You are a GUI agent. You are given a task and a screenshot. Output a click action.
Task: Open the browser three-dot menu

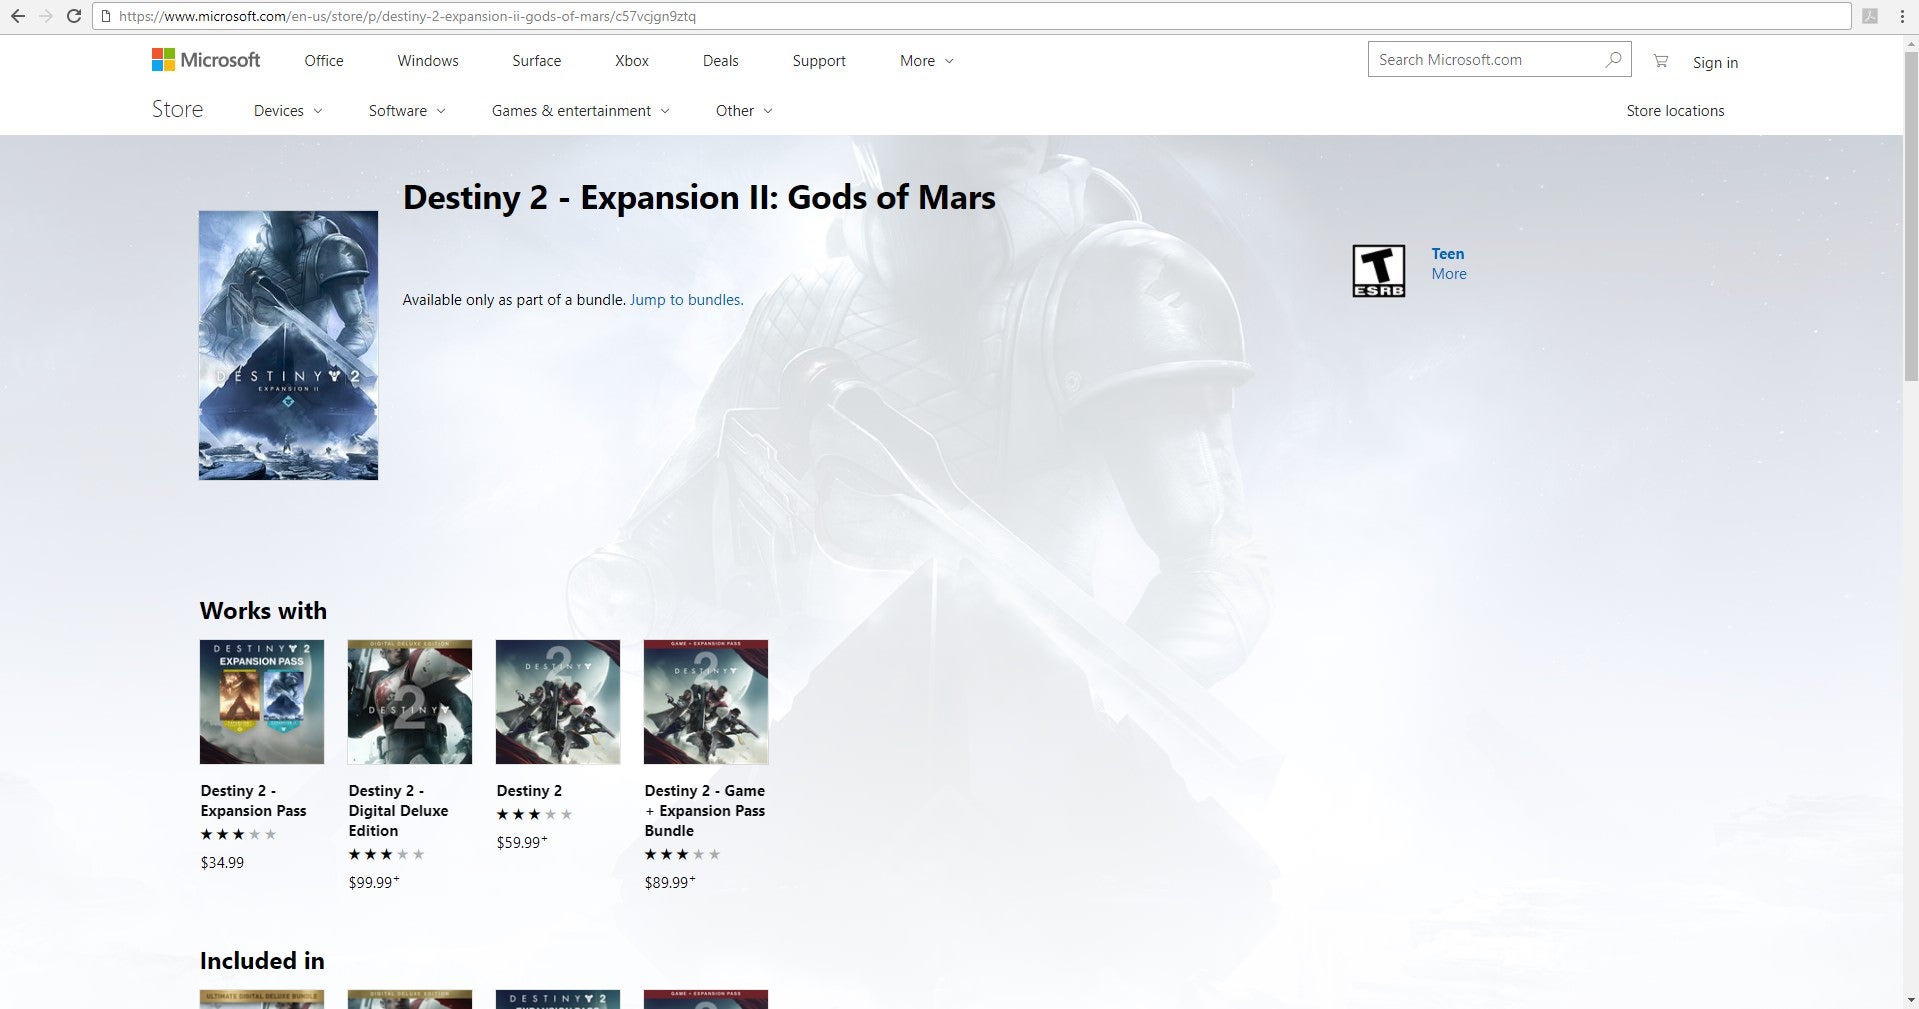click(x=1901, y=16)
